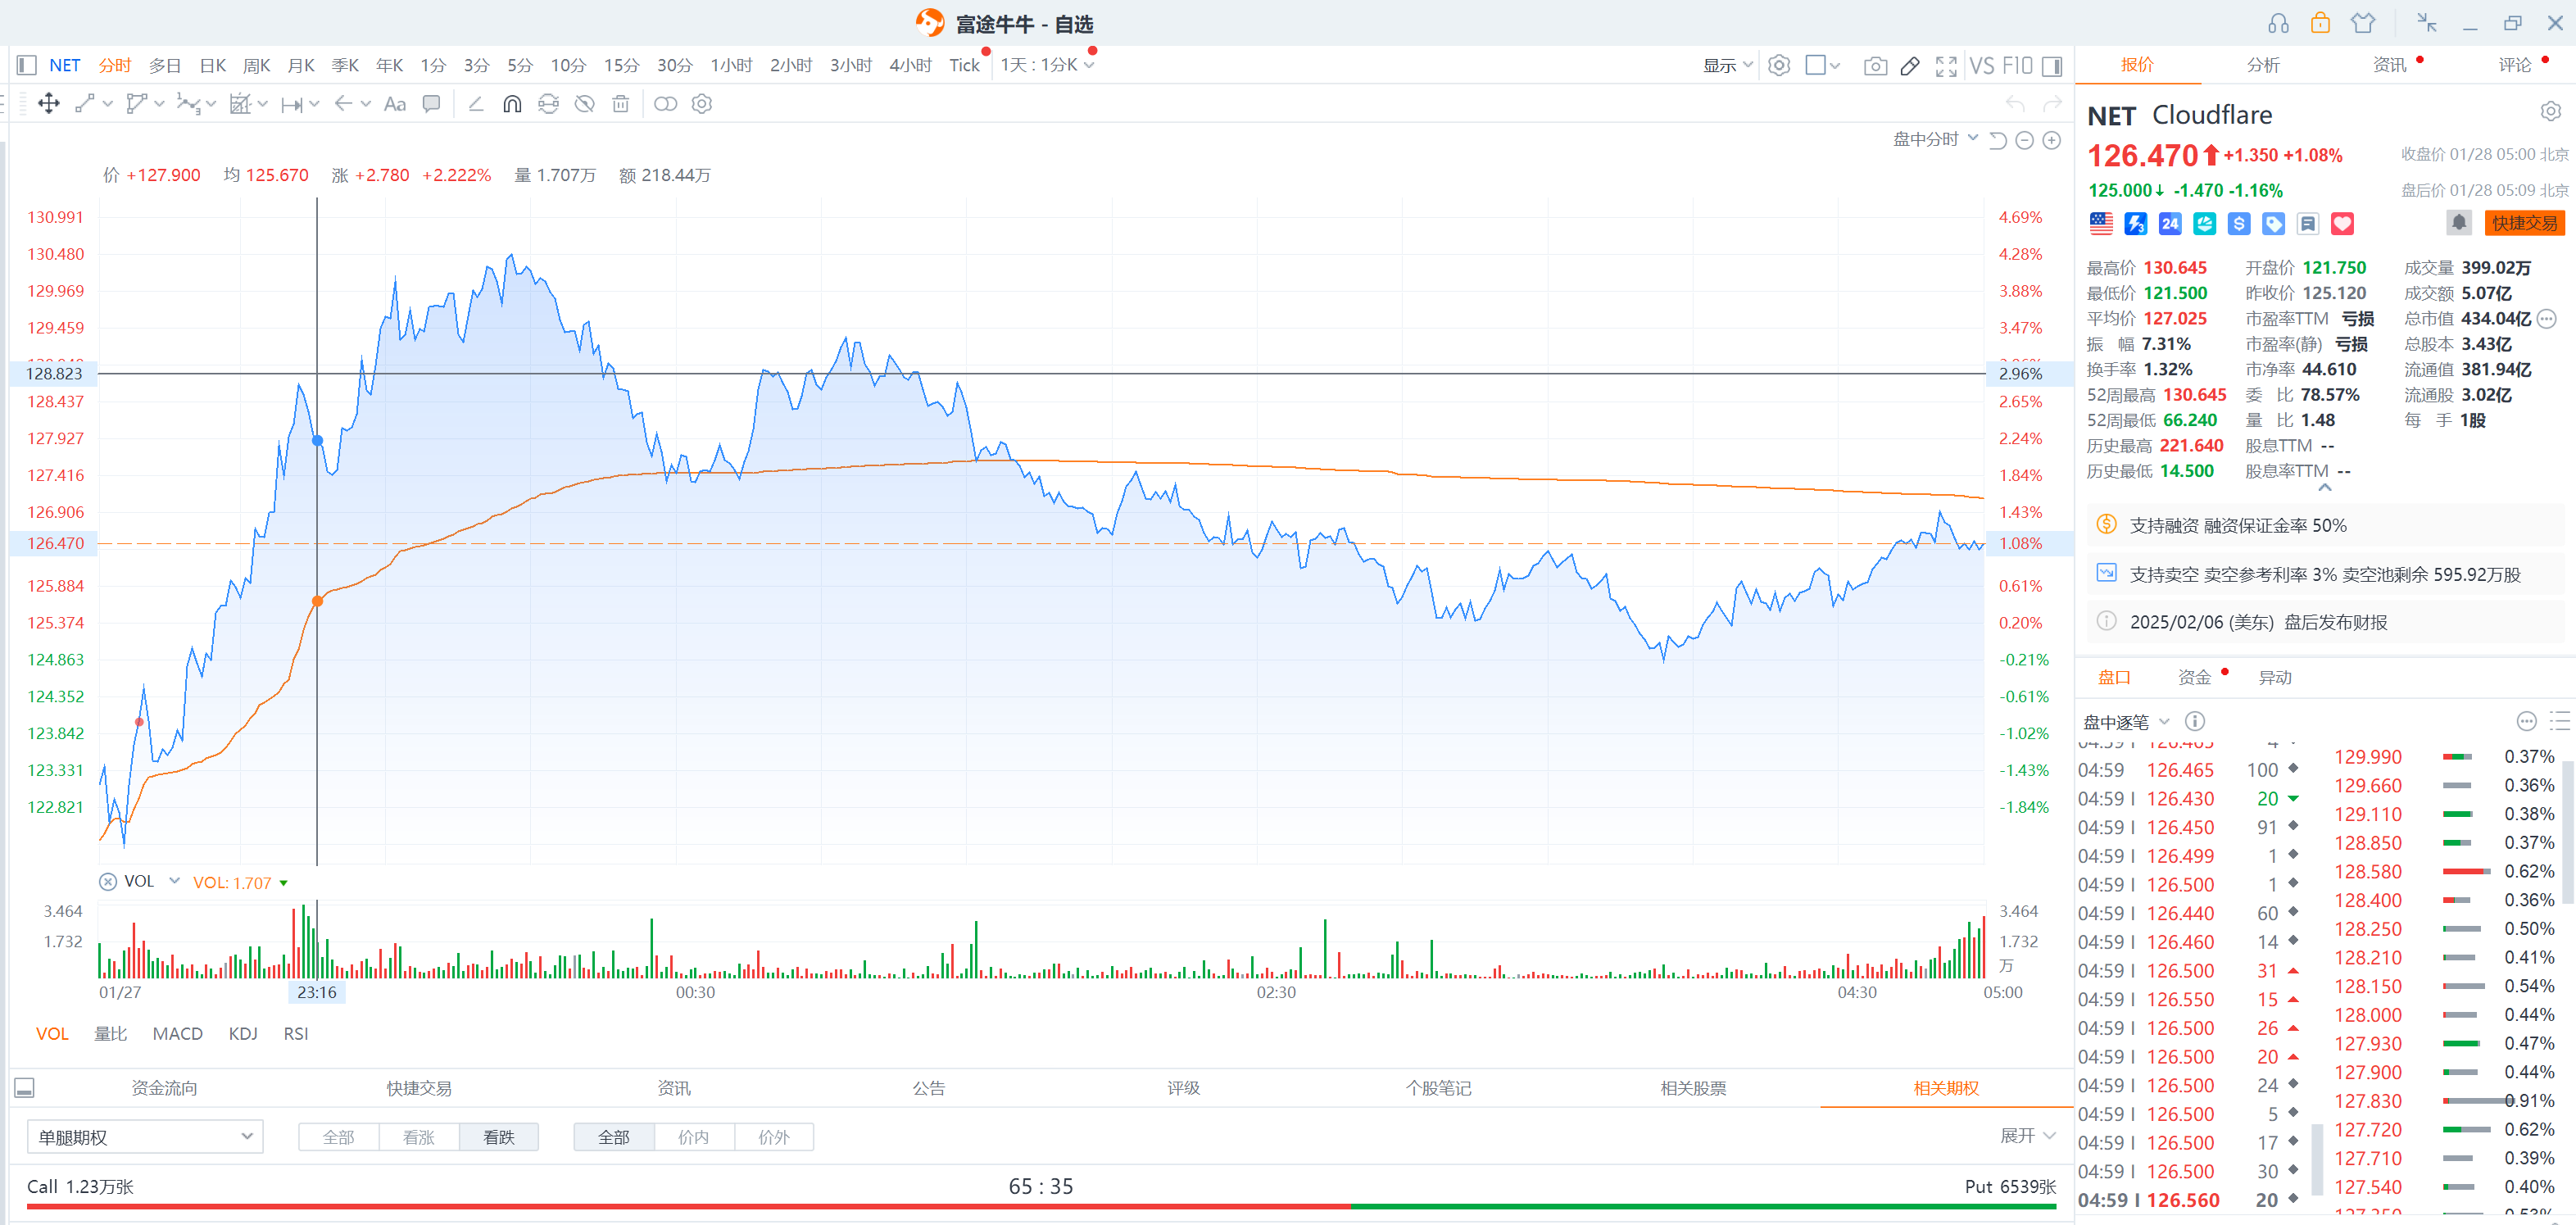Open the drawing toolbar settings gear
The width and height of the screenshot is (2576, 1225).
coord(702,104)
